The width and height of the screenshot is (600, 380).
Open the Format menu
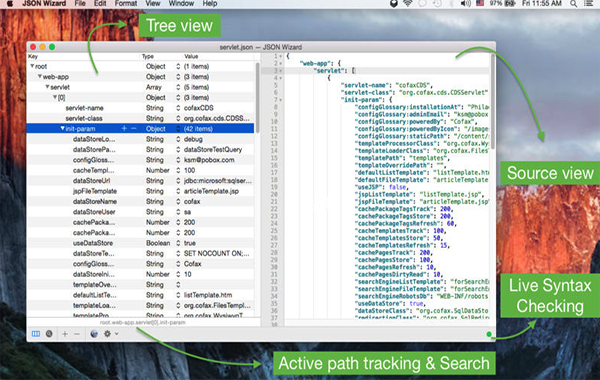(126, 3)
